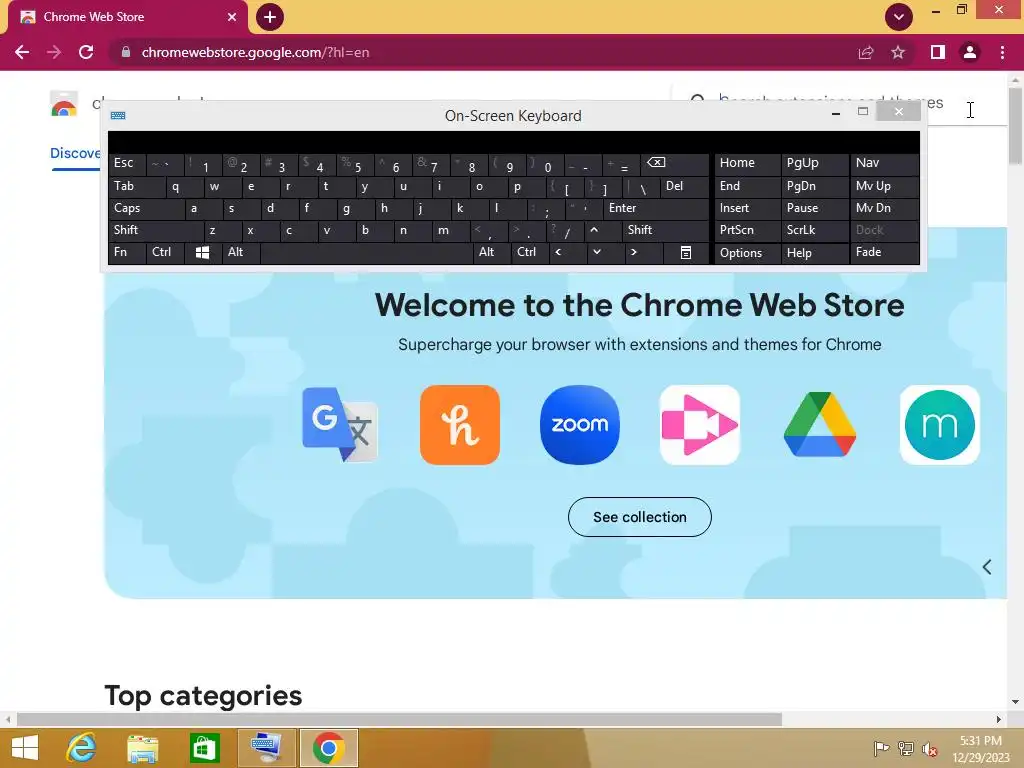Click the Google Translate extension icon
The image size is (1024, 768).
340,424
